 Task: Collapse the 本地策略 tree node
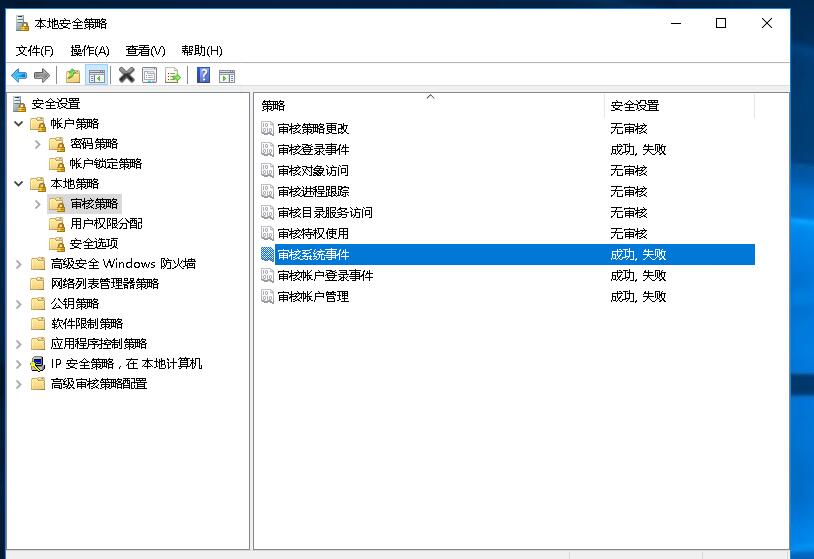pos(19,184)
